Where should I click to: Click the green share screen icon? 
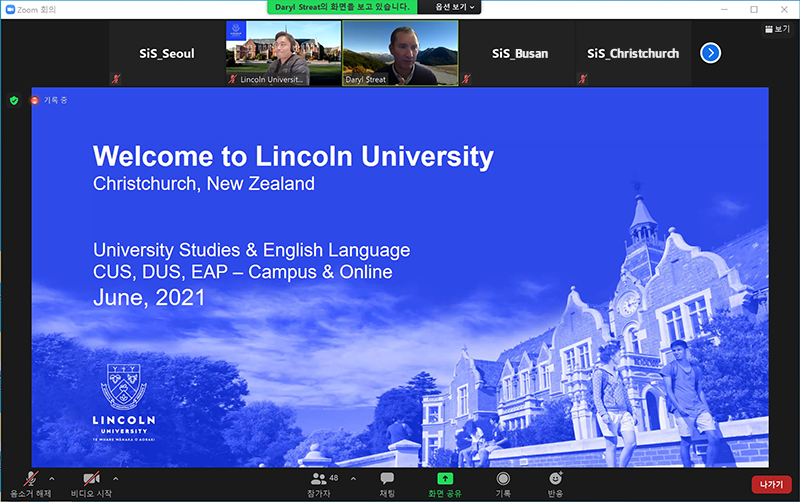point(445,479)
